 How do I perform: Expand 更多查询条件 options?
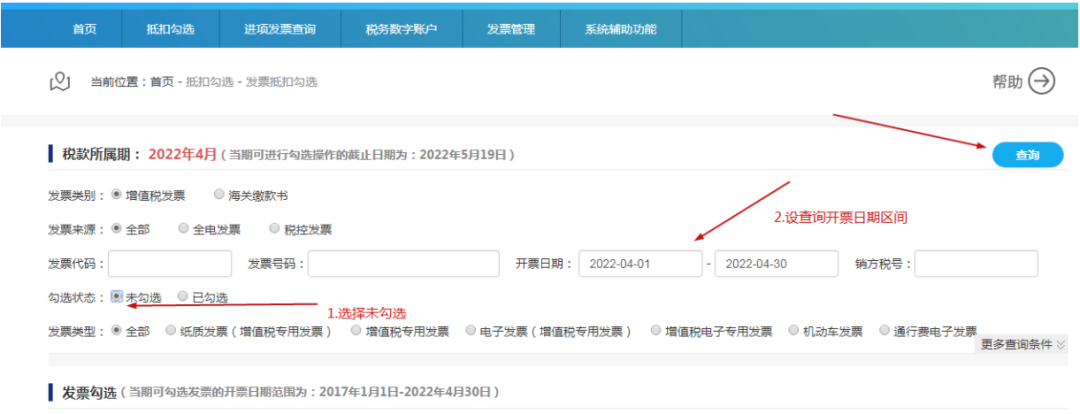point(1022,344)
